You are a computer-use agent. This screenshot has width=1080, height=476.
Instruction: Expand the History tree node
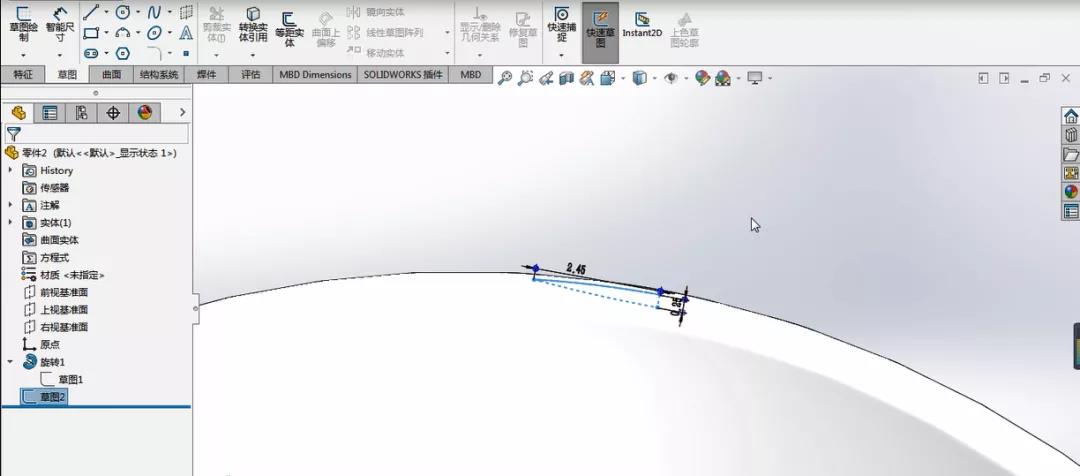[10, 170]
